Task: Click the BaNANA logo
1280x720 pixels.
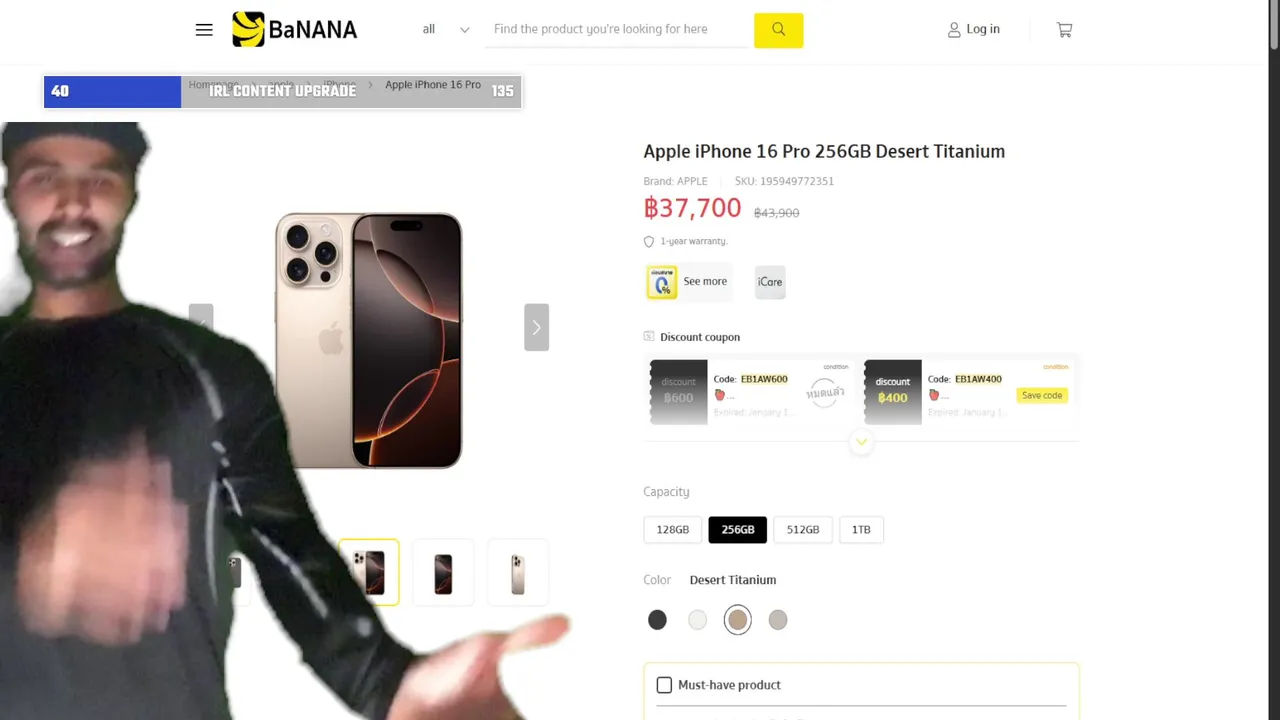Action: [294, 29]
